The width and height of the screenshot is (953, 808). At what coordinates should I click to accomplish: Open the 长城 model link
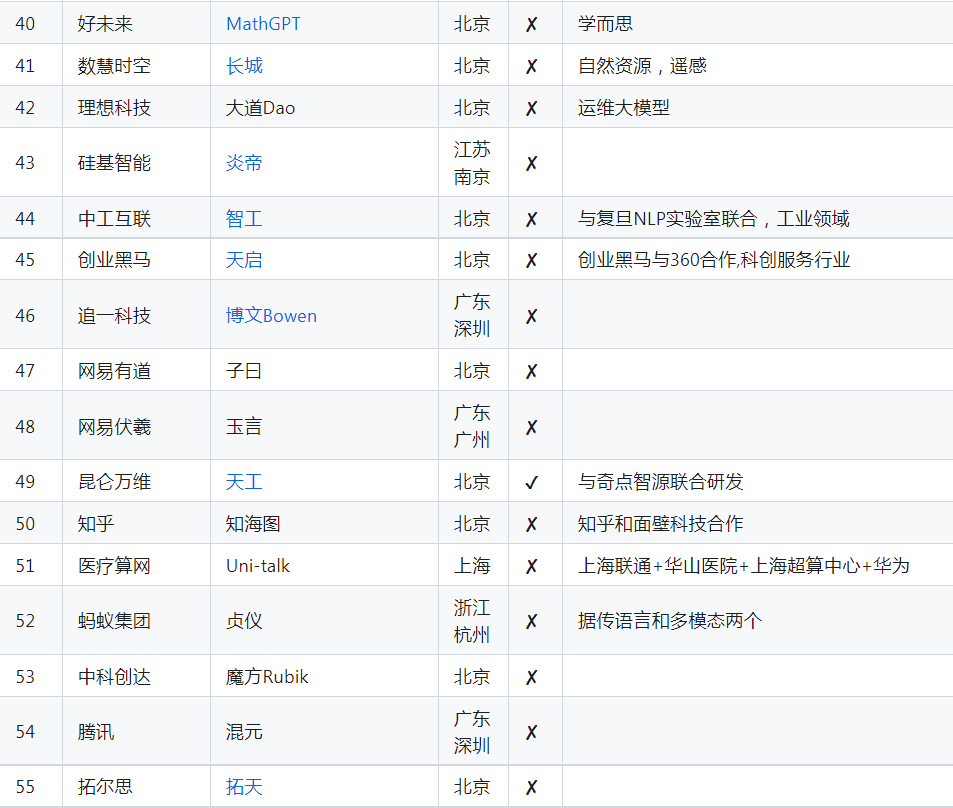[244, 66]
